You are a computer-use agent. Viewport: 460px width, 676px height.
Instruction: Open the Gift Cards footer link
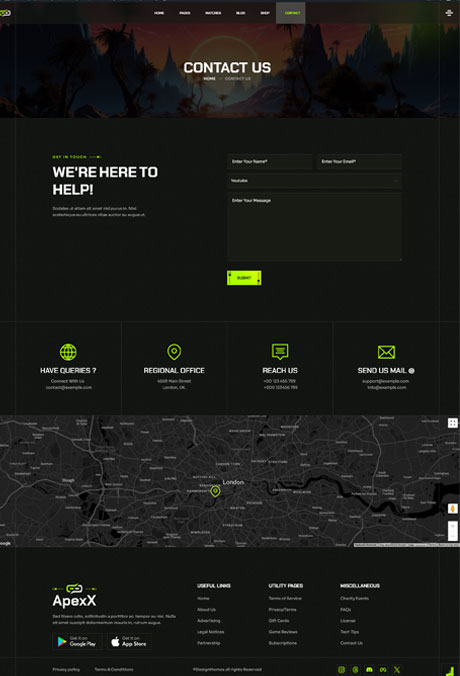[x=279, y=621]
